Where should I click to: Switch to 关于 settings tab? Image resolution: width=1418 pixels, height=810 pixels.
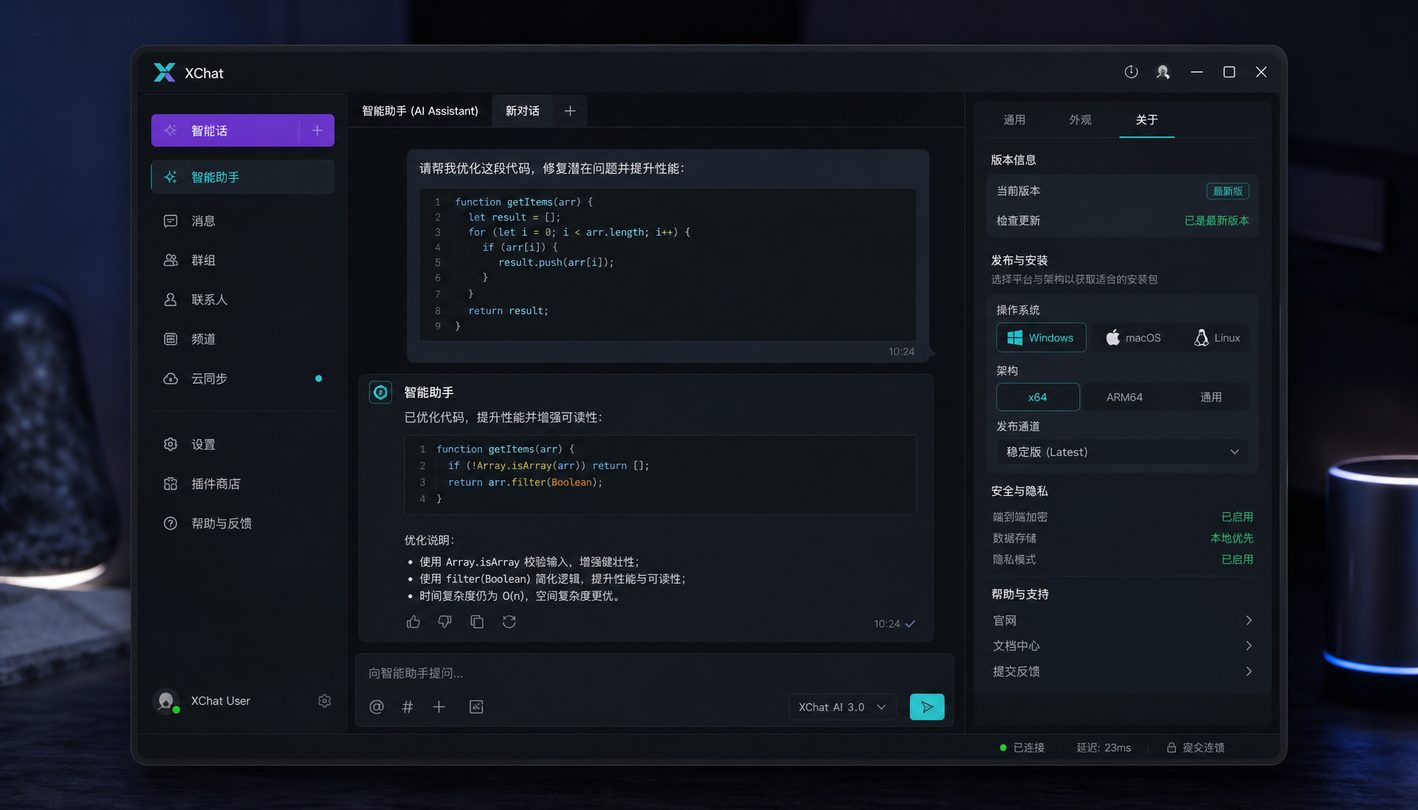coord(1147,120)
